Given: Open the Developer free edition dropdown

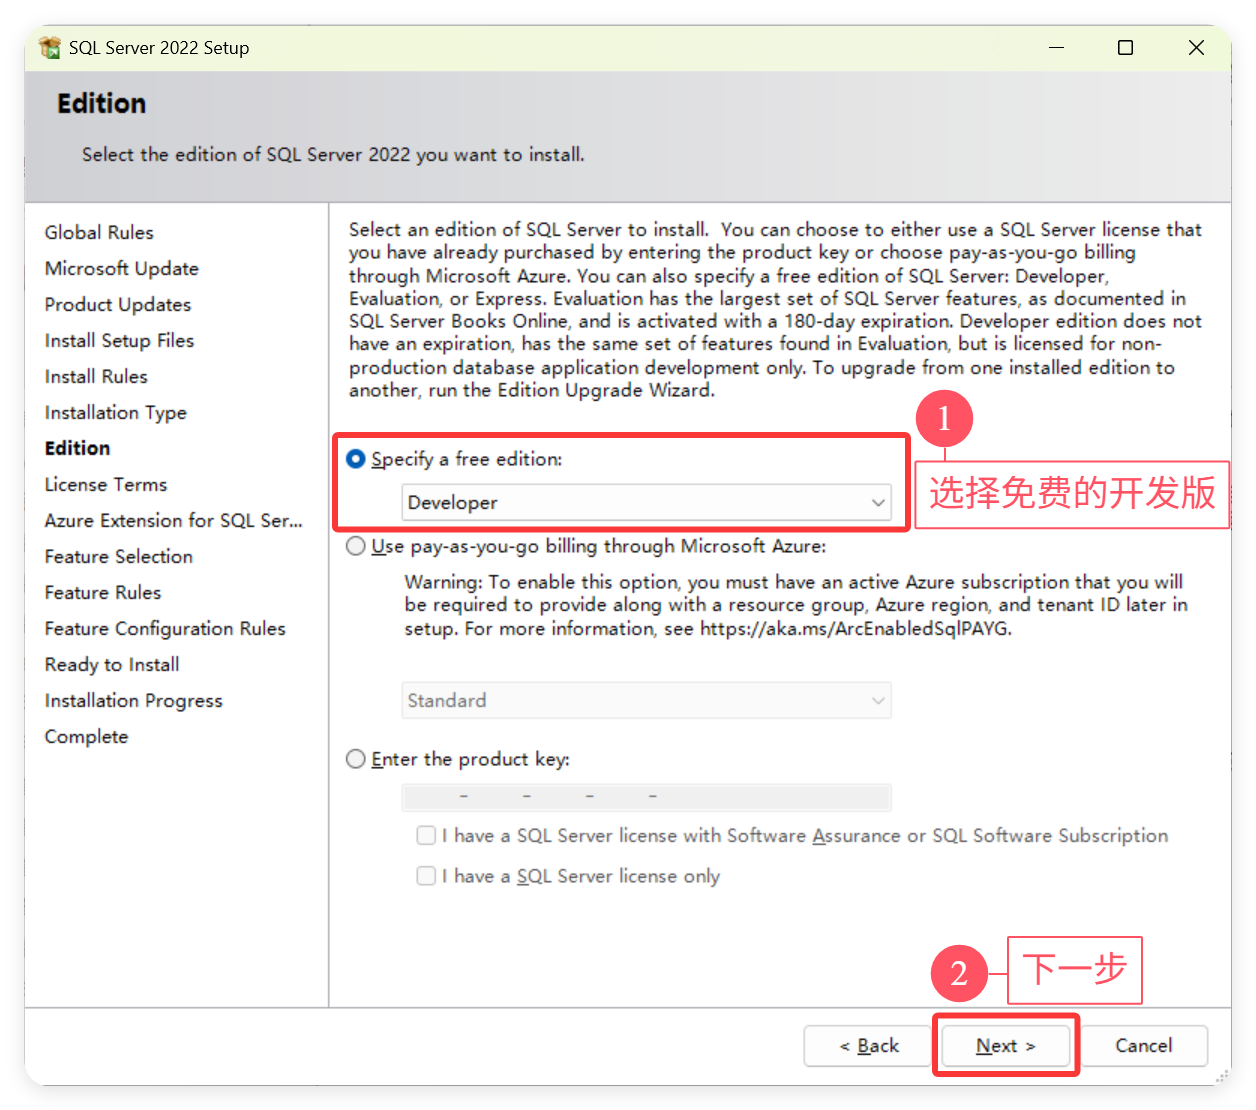Looking at the screenshot, I should [646, 502].
